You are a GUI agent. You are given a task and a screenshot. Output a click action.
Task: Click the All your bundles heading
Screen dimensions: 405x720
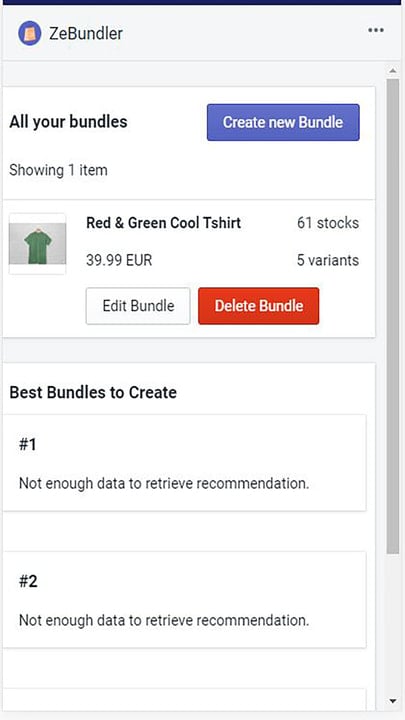point(68,122)
